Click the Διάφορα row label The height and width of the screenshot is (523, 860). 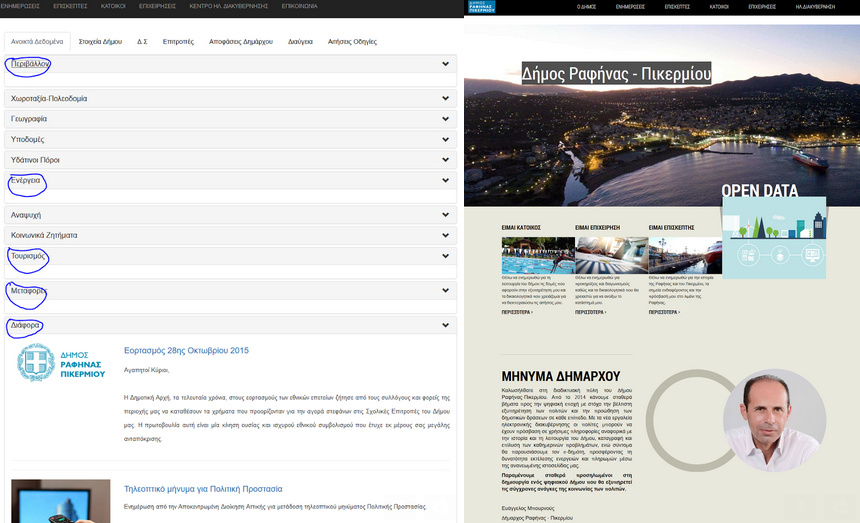click(25, 325)
